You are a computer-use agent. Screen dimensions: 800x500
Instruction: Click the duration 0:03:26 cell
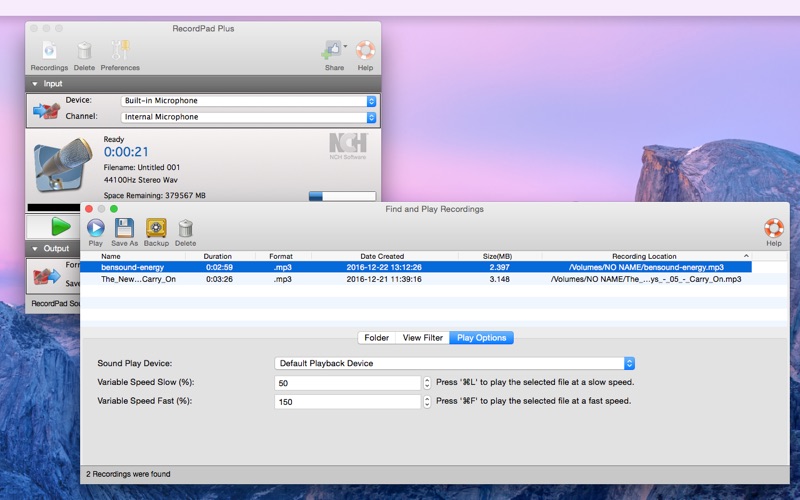219,280
